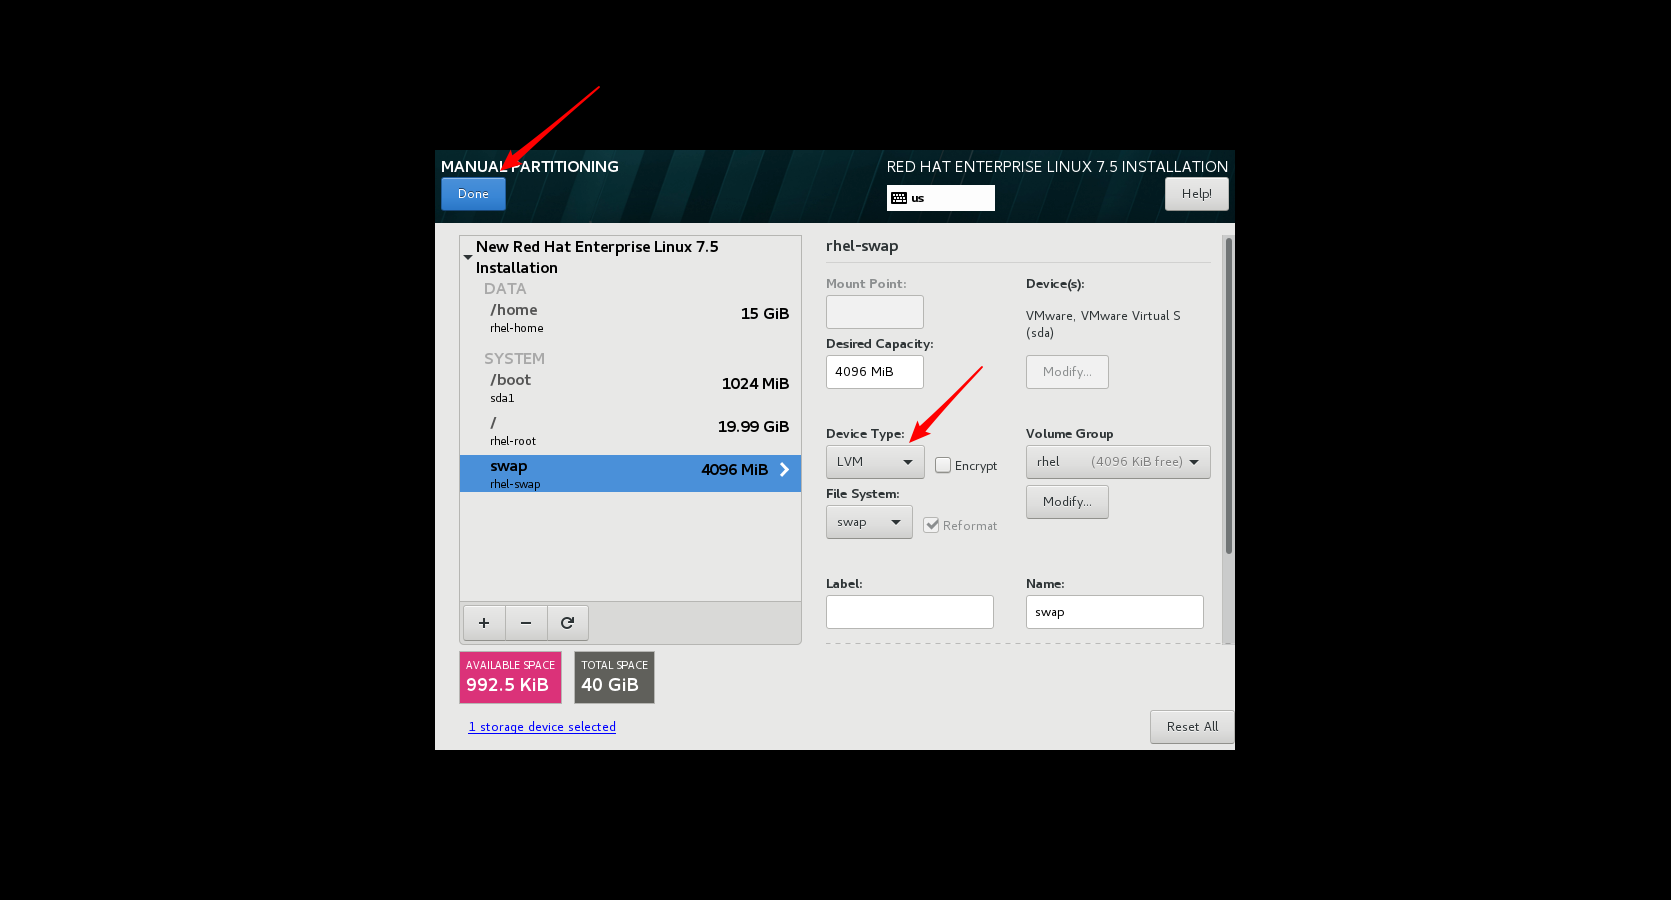Click the Reset All button
The image size is (1671, 900).
[x=1192, y=727]
